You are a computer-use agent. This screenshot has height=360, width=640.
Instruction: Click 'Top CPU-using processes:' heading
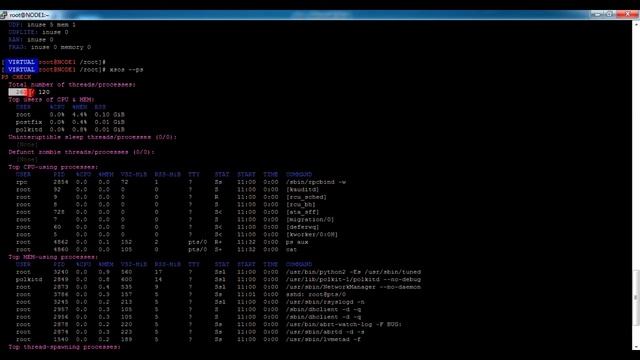[53, 167]
